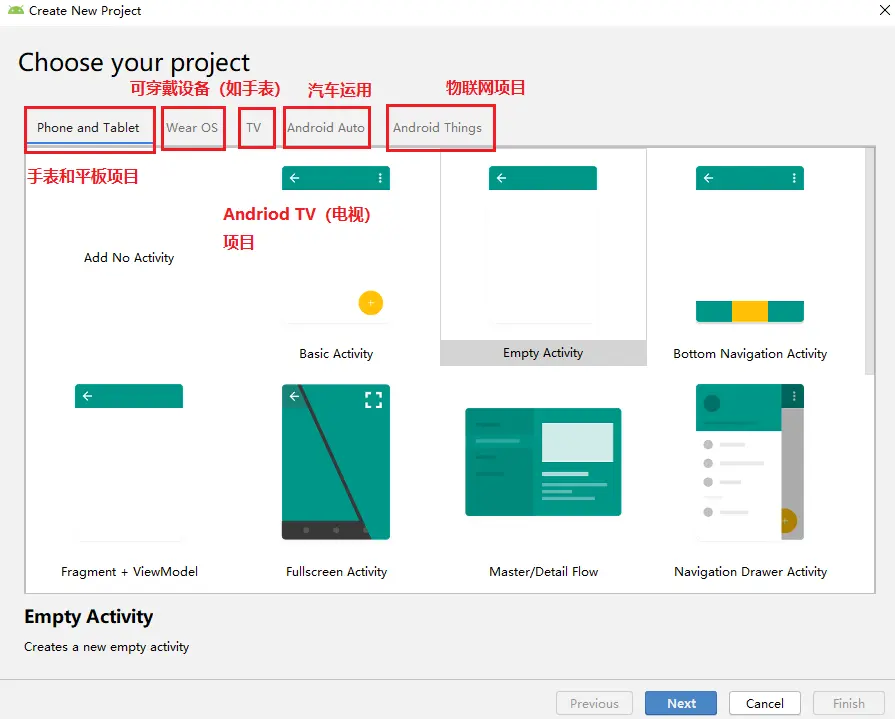The height and width of the screenshot is (719, 895).
Task: Select the Basic Activity template thumbnail
Action: point(336,245)
